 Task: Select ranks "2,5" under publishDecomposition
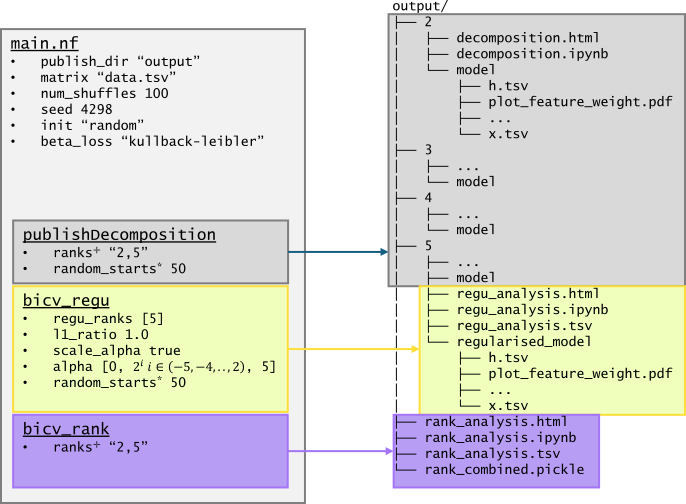(101, 253)
